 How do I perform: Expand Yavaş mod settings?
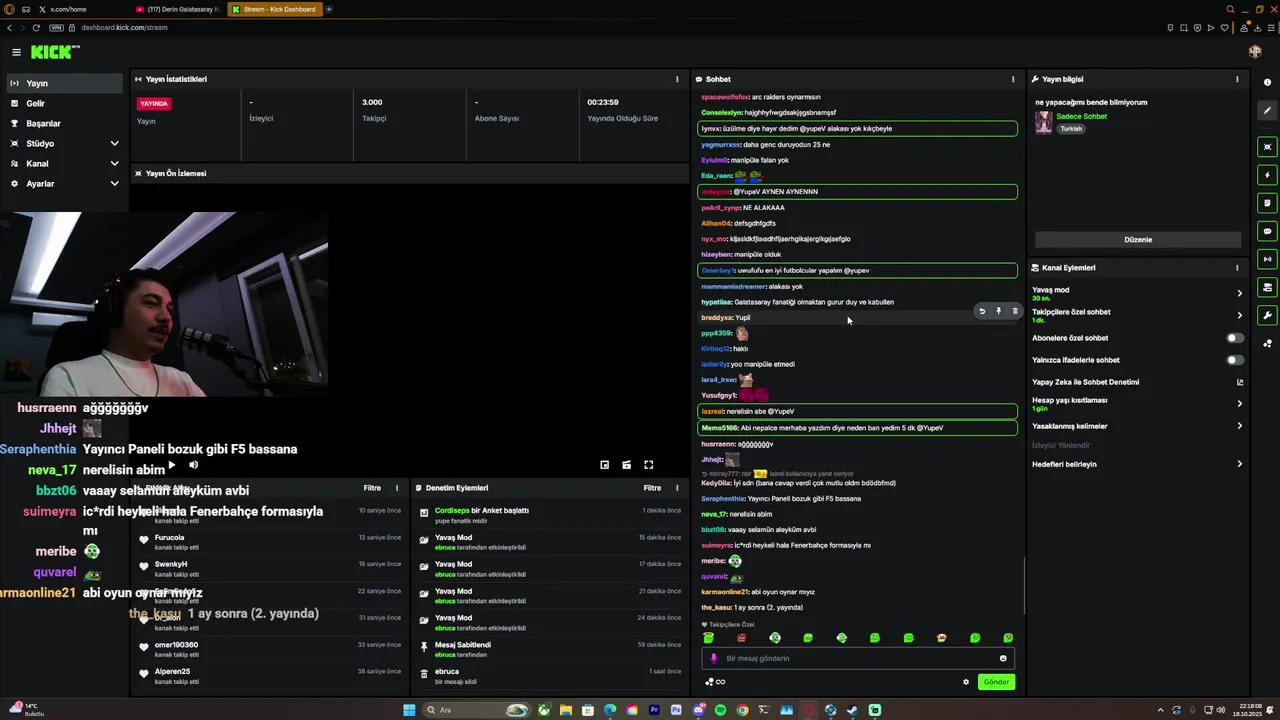point(1239,293)
